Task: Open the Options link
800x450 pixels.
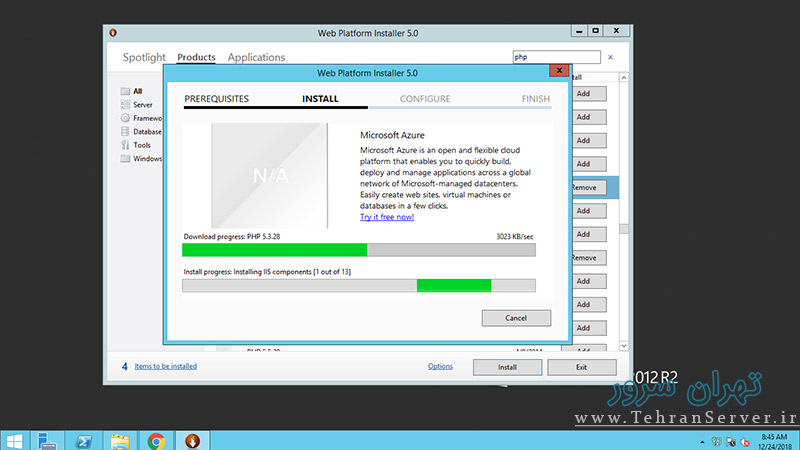Action: [x=440, y=366]
